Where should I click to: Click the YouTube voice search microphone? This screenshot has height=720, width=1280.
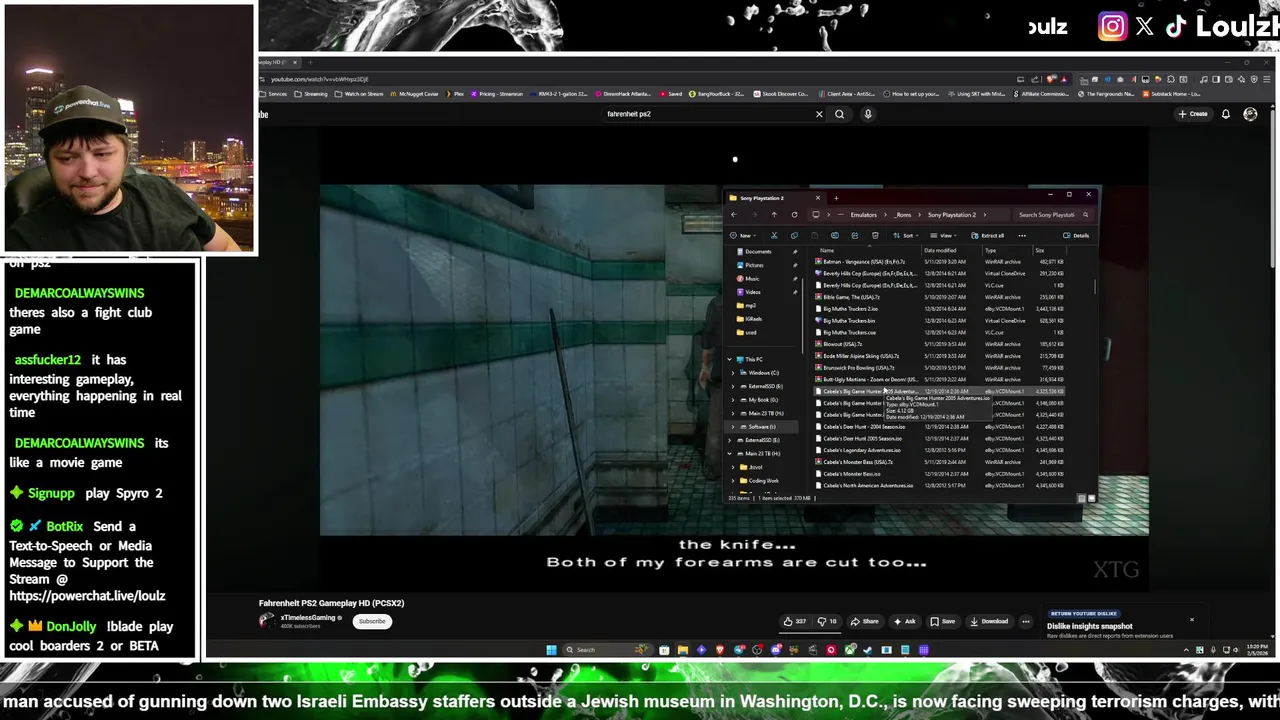[x=868, y=114]
